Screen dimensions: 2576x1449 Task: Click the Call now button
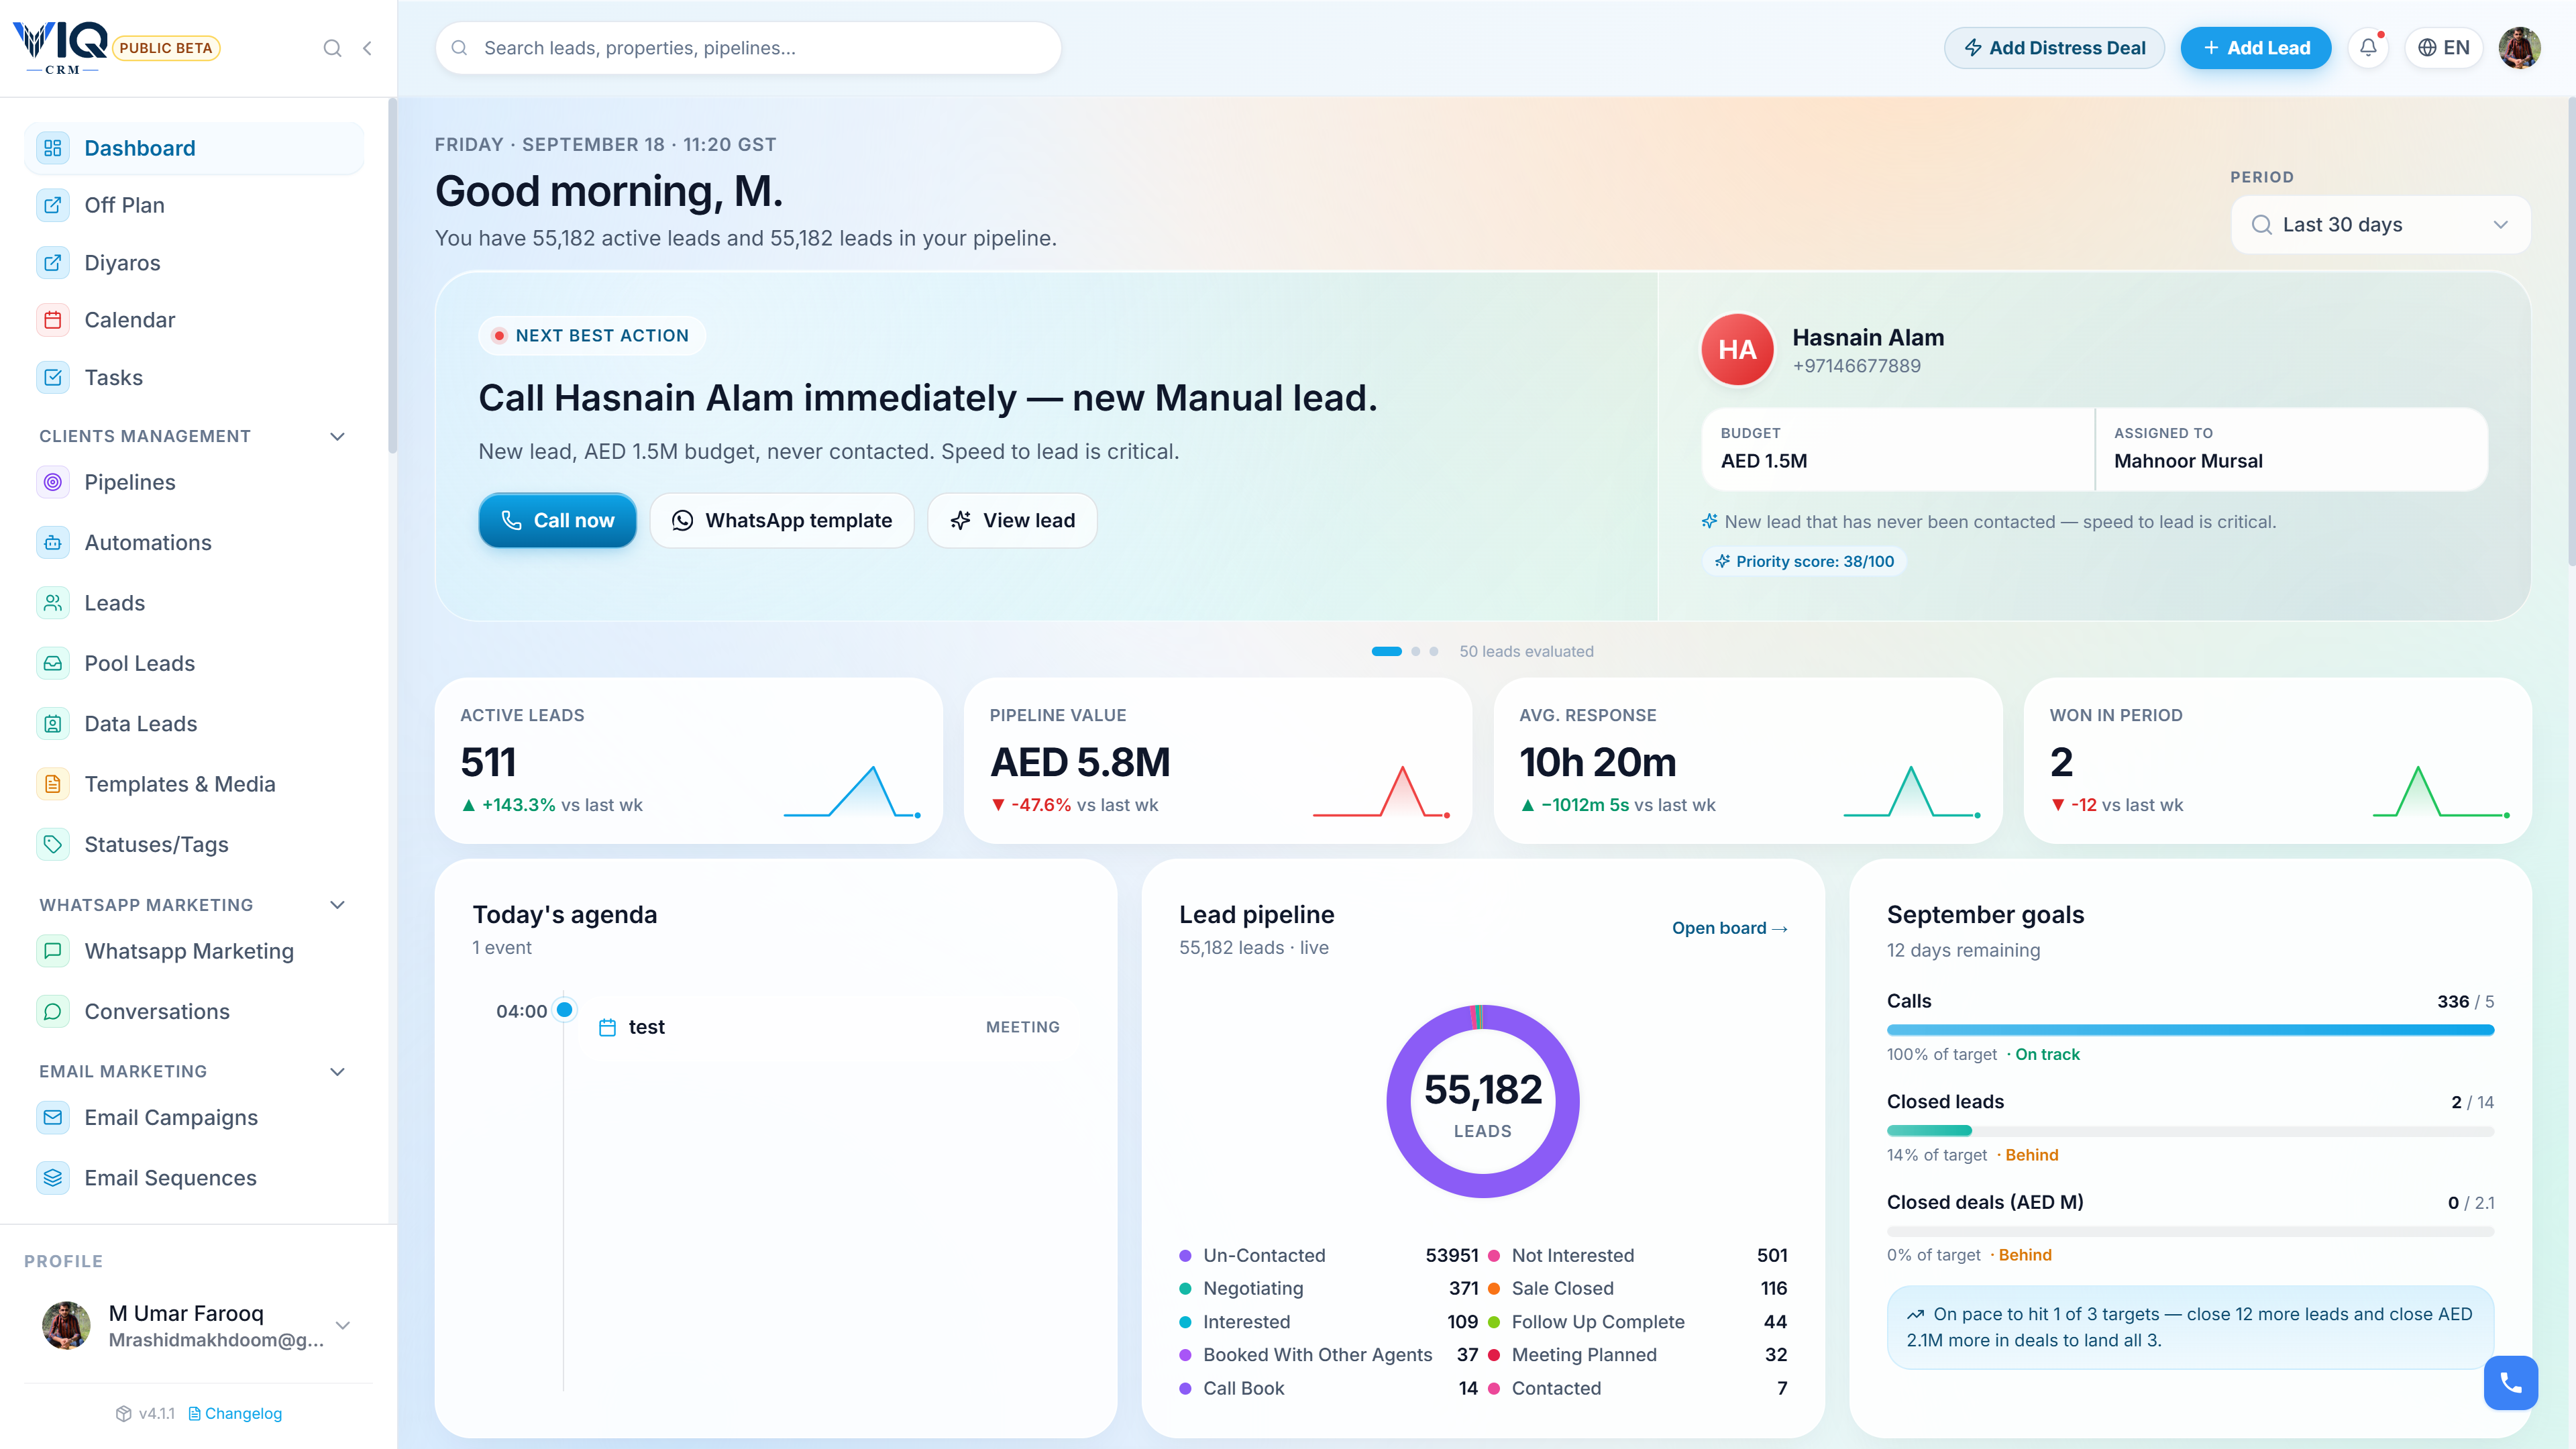point(557,520)
